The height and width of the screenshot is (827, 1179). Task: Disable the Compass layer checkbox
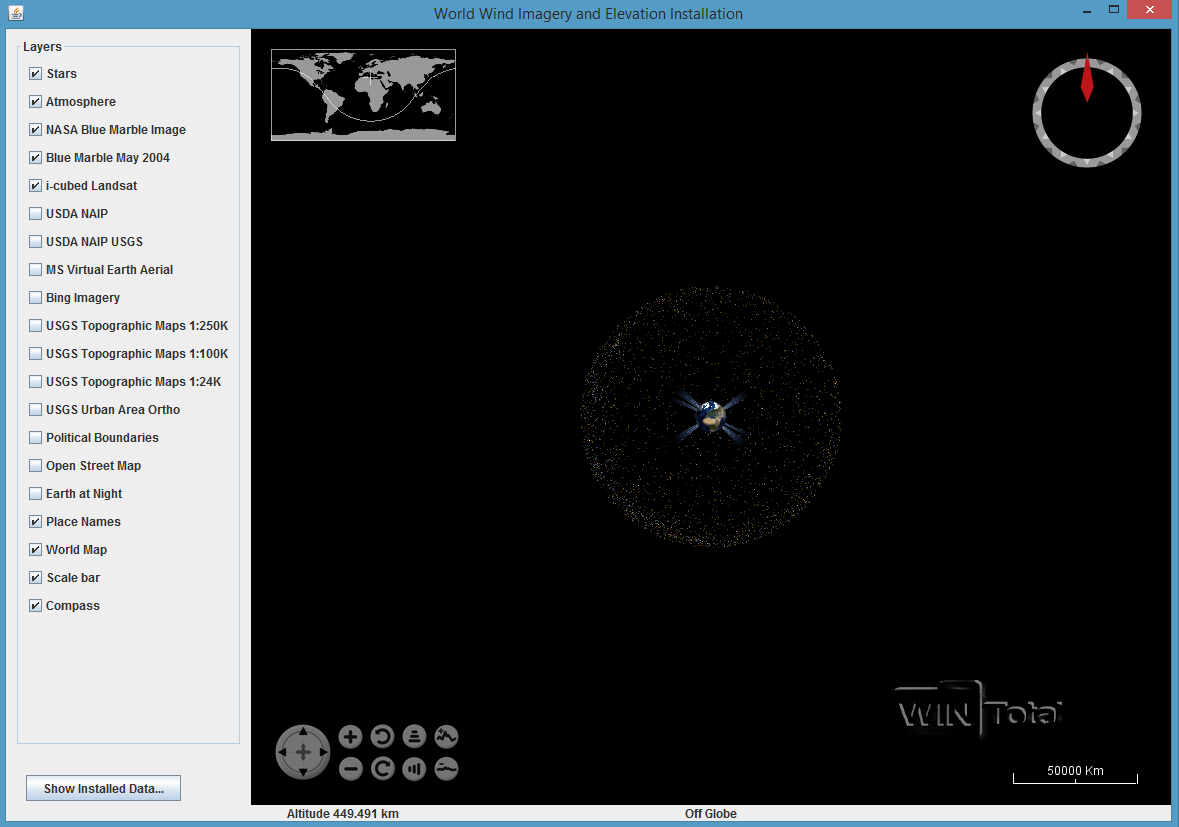35,605
